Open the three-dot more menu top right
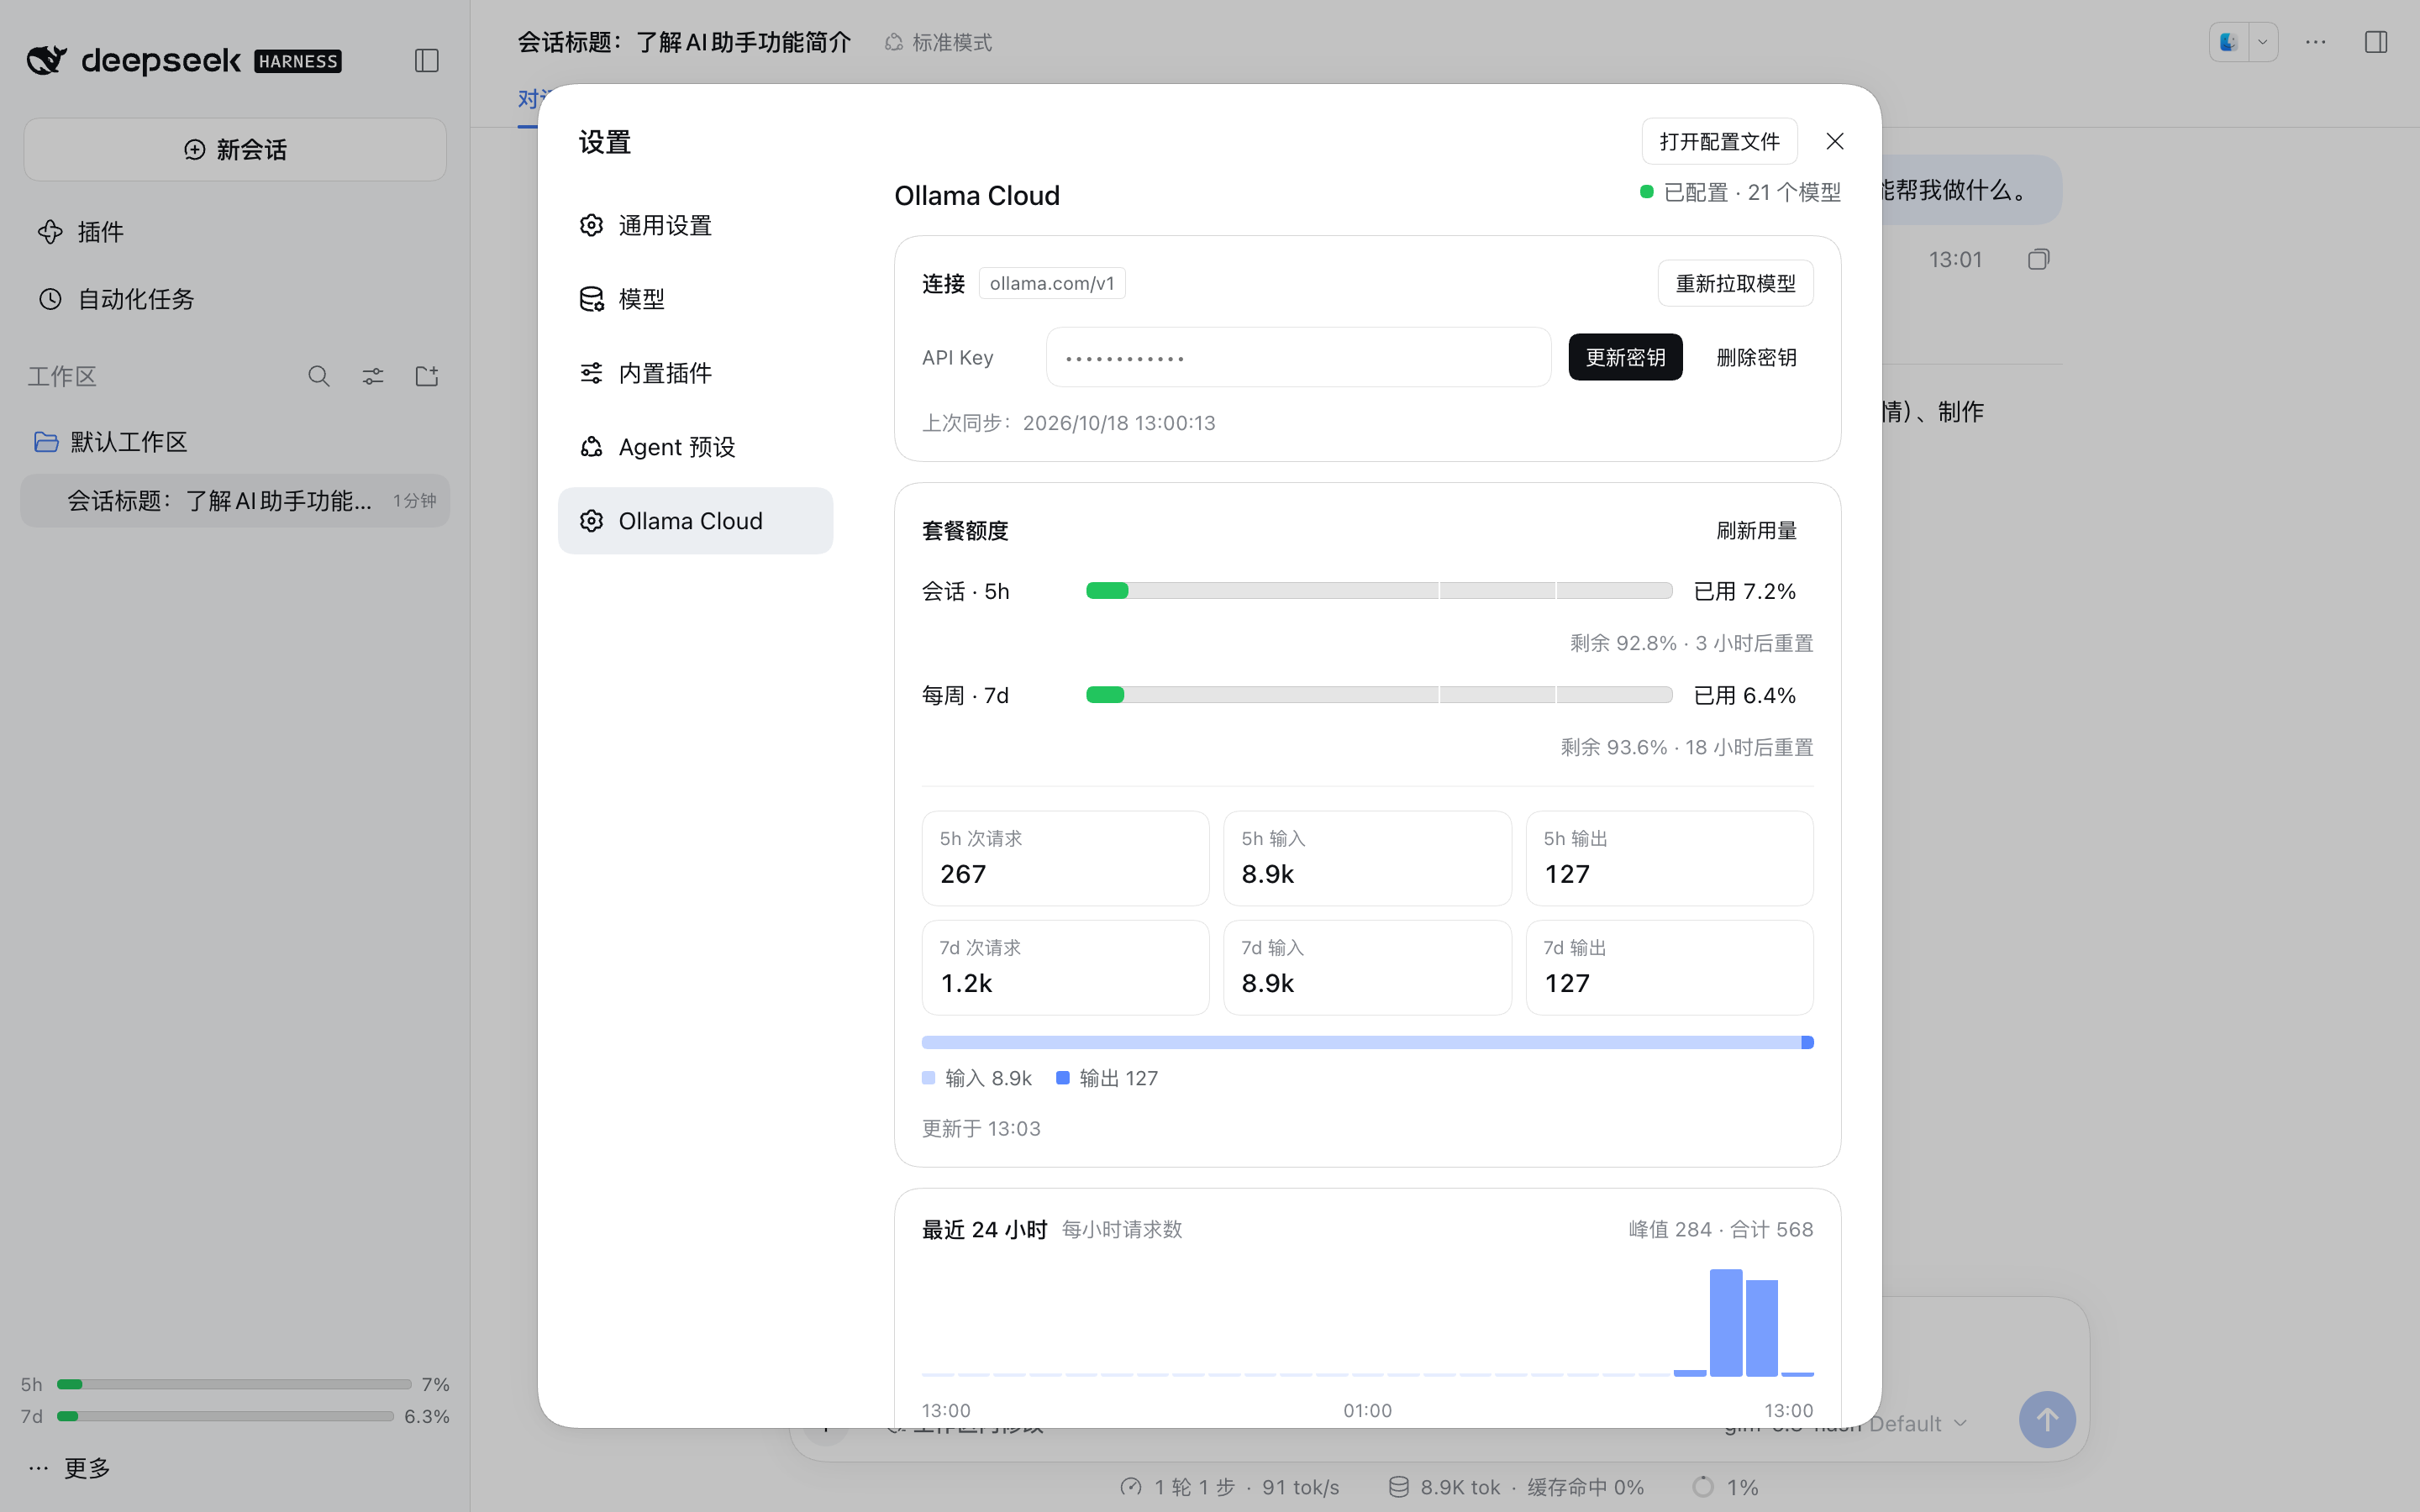This screenshot has height=1512, width=2420. point(2316,42)
